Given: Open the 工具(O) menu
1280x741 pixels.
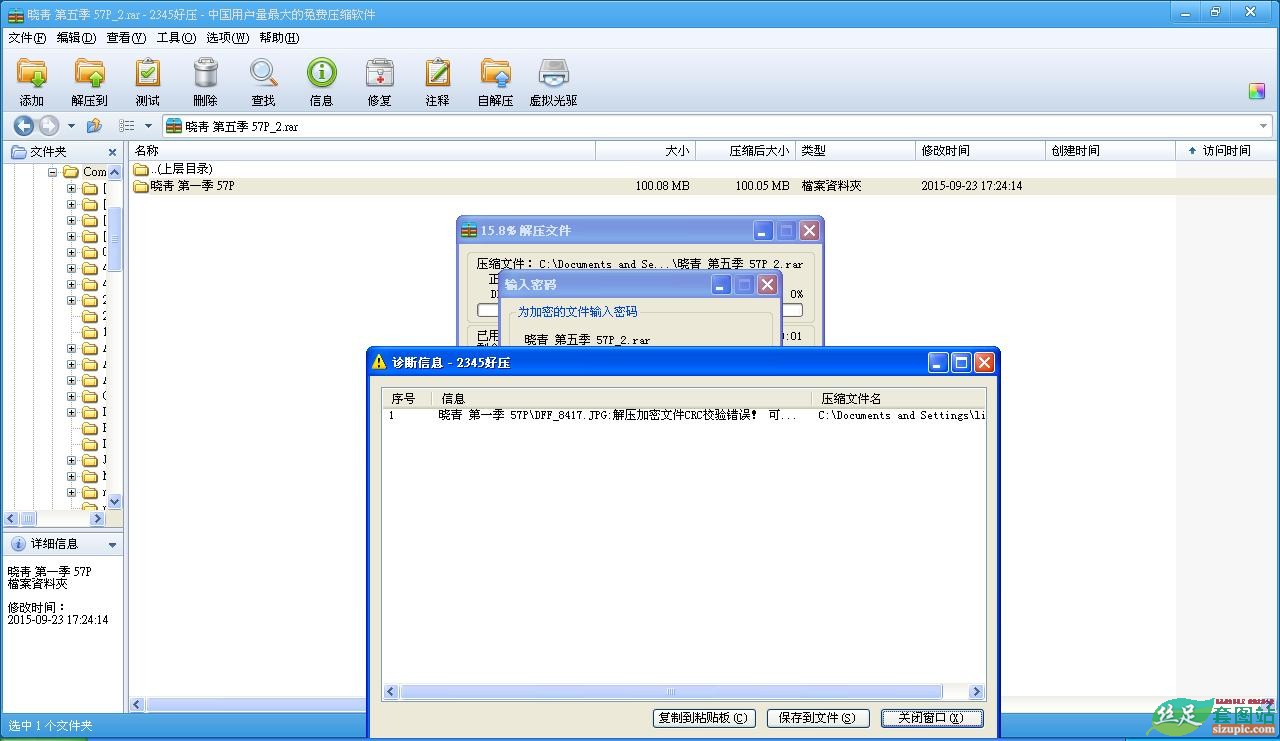Looking at the screenshot, I should [x=176, y=38].
